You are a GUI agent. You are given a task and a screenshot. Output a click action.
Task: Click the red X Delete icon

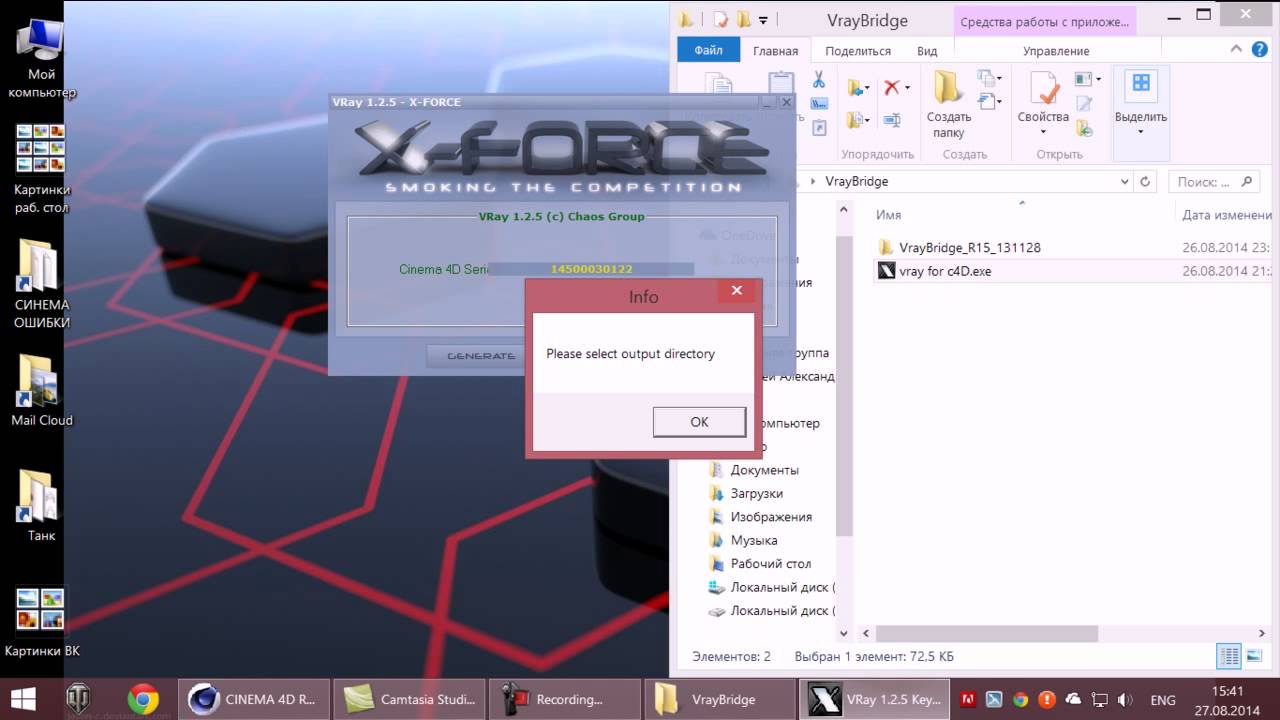[891, 88]
